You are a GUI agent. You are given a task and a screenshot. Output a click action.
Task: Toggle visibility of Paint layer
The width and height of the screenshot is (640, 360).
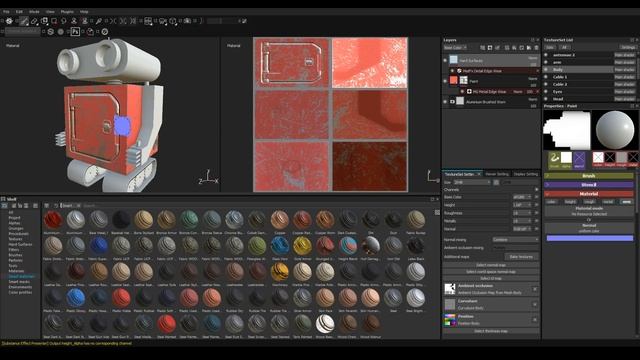pyautogui.click(x=445, y=81)
